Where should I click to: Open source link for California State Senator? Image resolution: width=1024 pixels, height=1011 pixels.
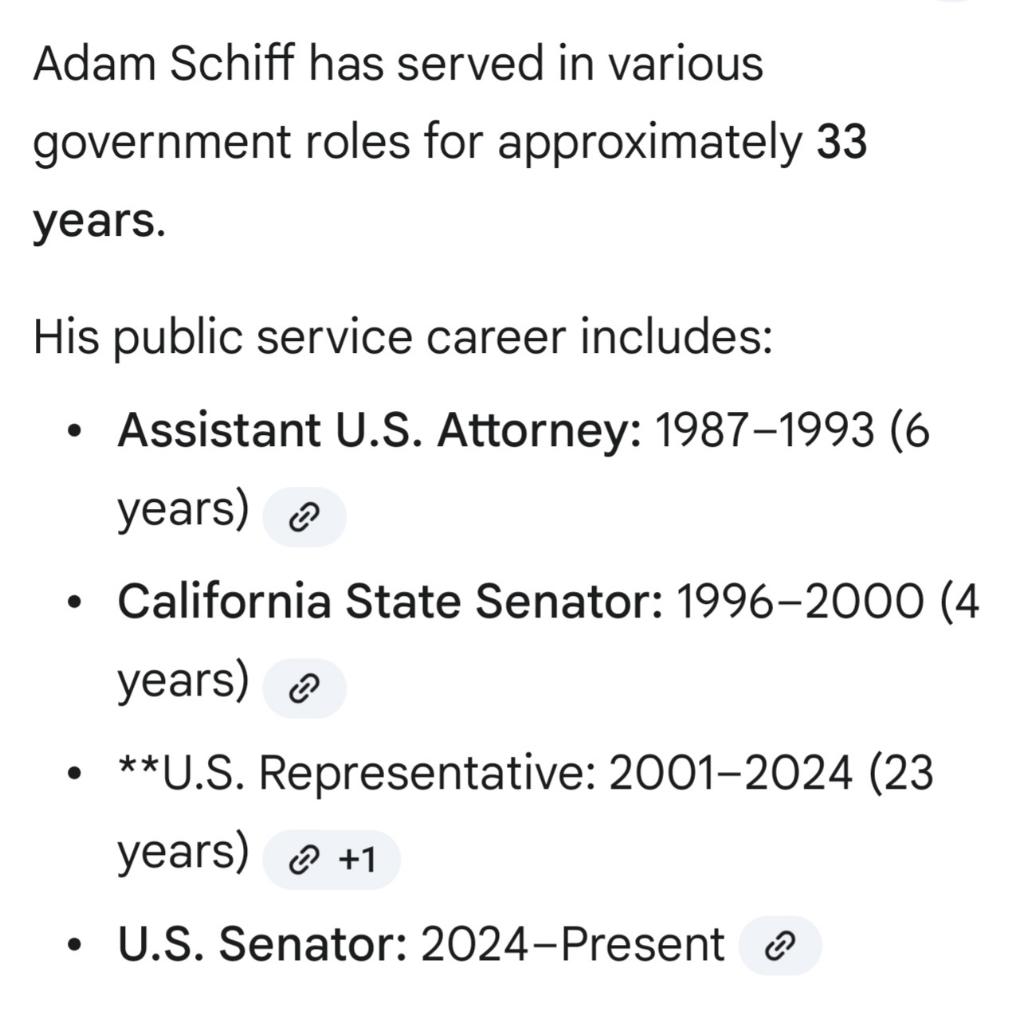pos(303,688)
